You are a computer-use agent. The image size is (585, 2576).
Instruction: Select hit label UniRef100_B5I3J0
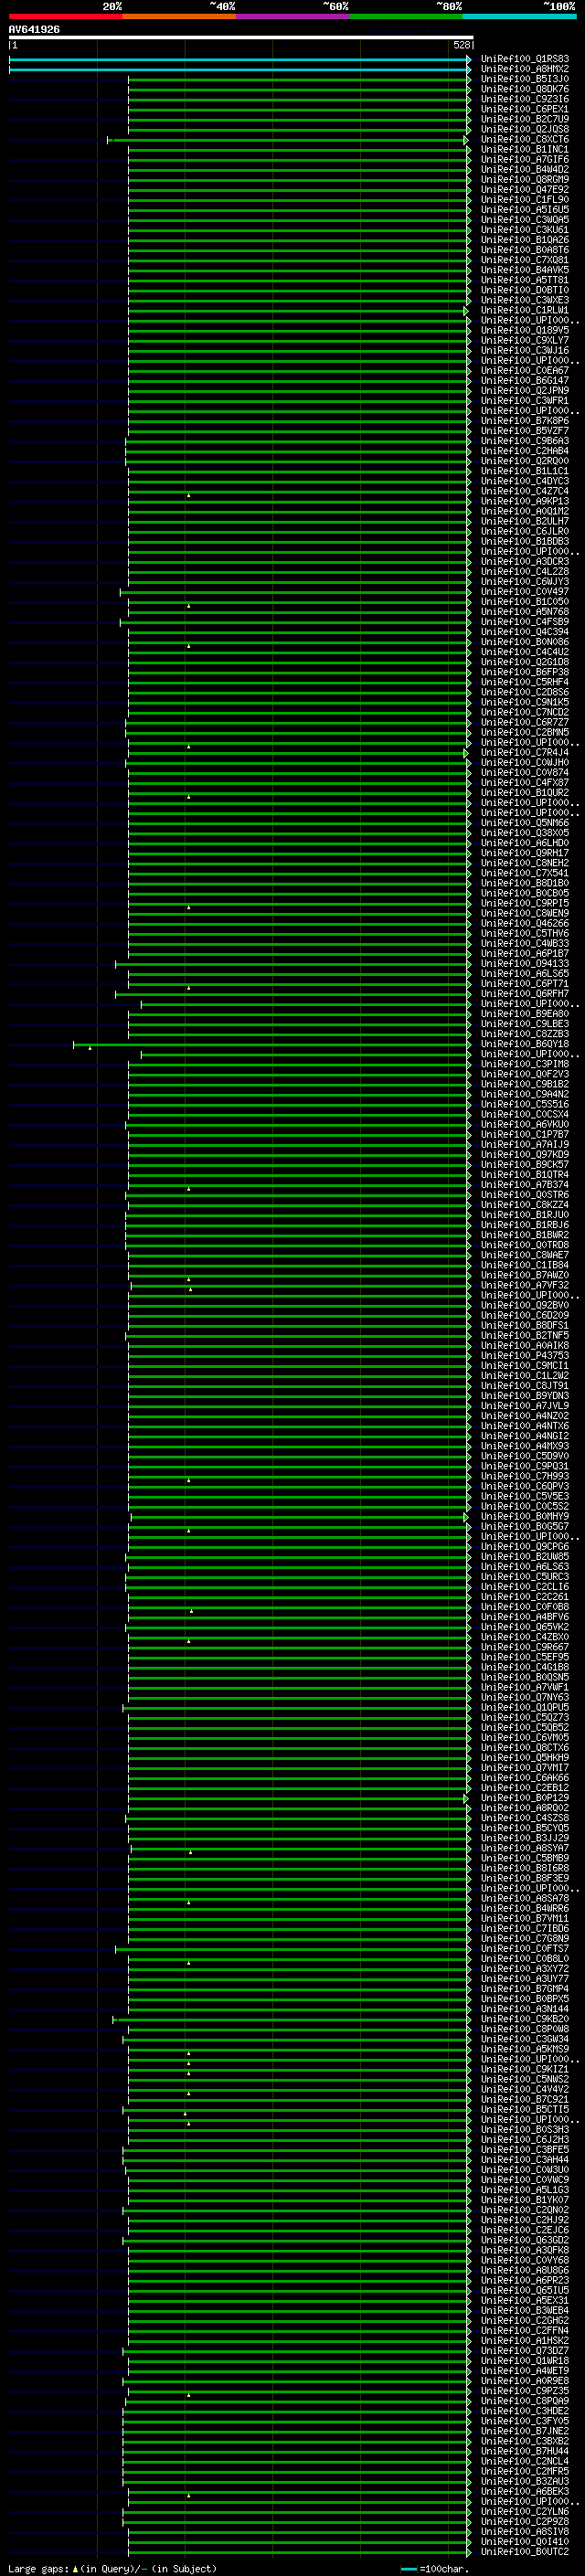tap(525, 79)
